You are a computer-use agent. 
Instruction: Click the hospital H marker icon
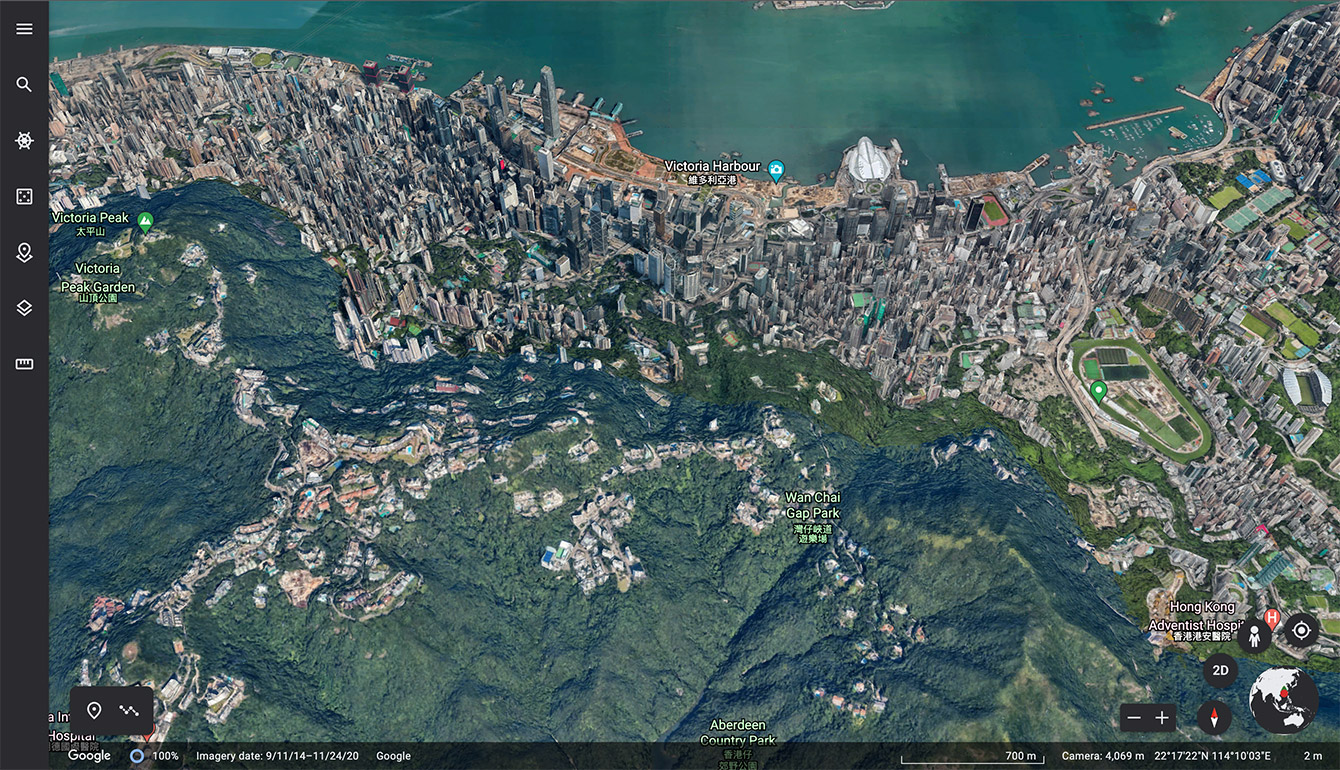point(1272,618)
